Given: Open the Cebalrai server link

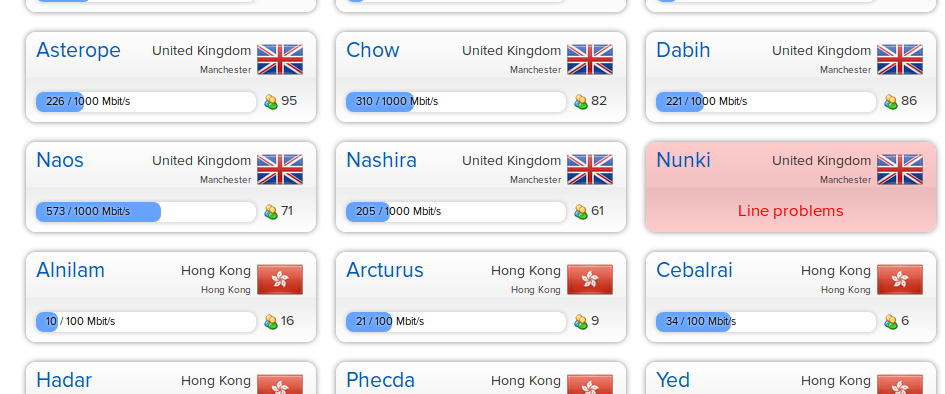Looking at the screenshot, I should (694, 270).
